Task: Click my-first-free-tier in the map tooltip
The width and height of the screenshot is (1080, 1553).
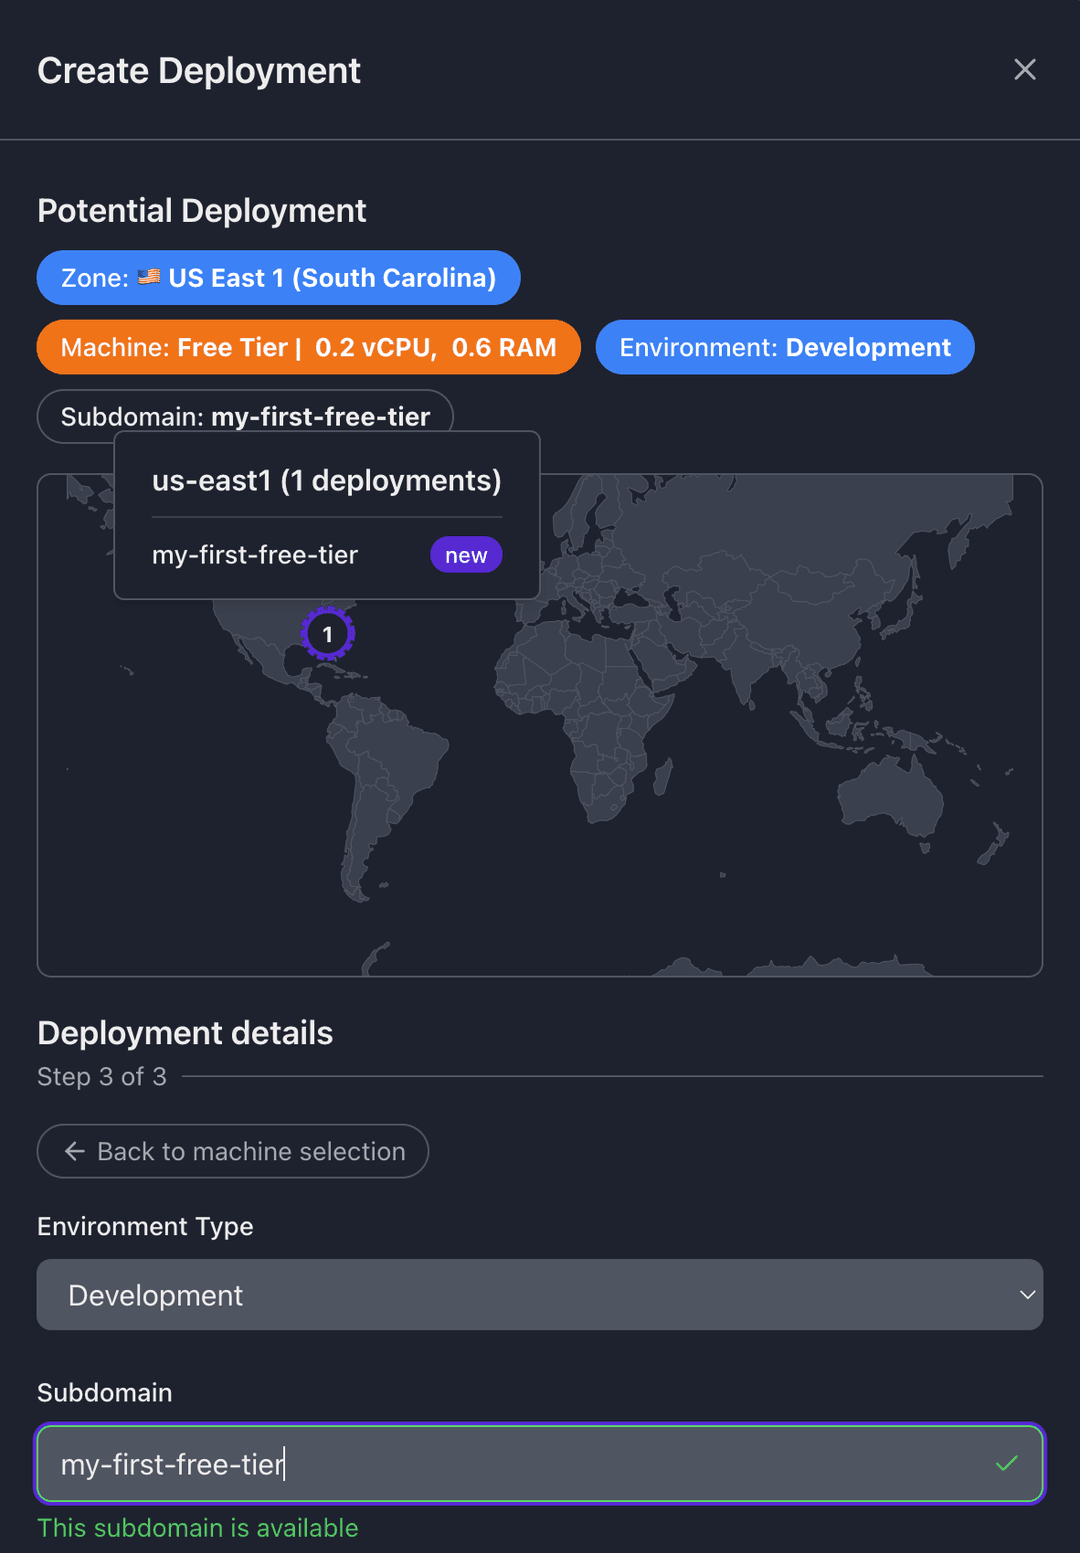Action: [254, 554]
